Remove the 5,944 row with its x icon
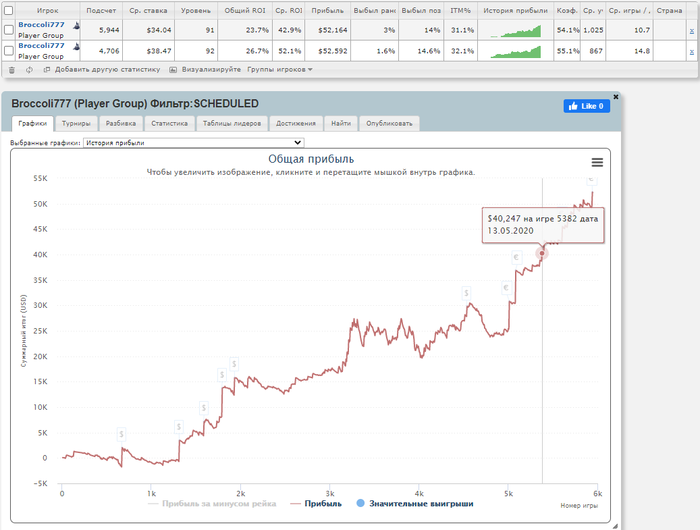Image resolution: width=700 pixels, height=530 pixels. coord(692,31)
